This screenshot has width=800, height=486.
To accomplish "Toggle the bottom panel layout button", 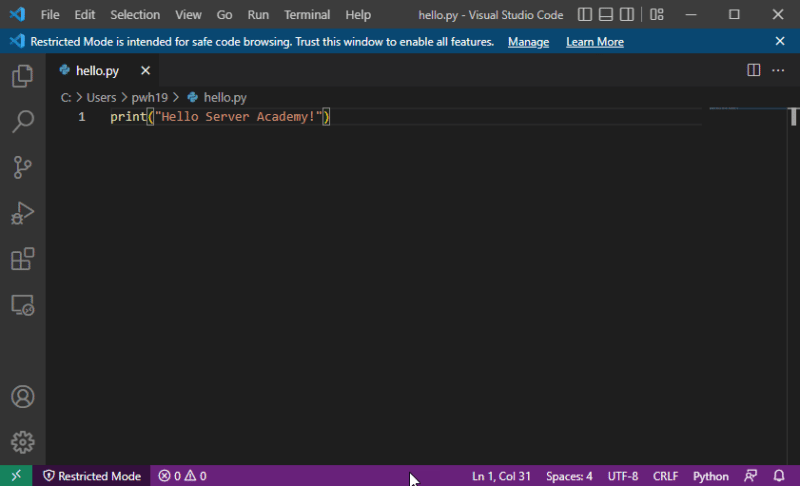I will [x=605, y=15].
